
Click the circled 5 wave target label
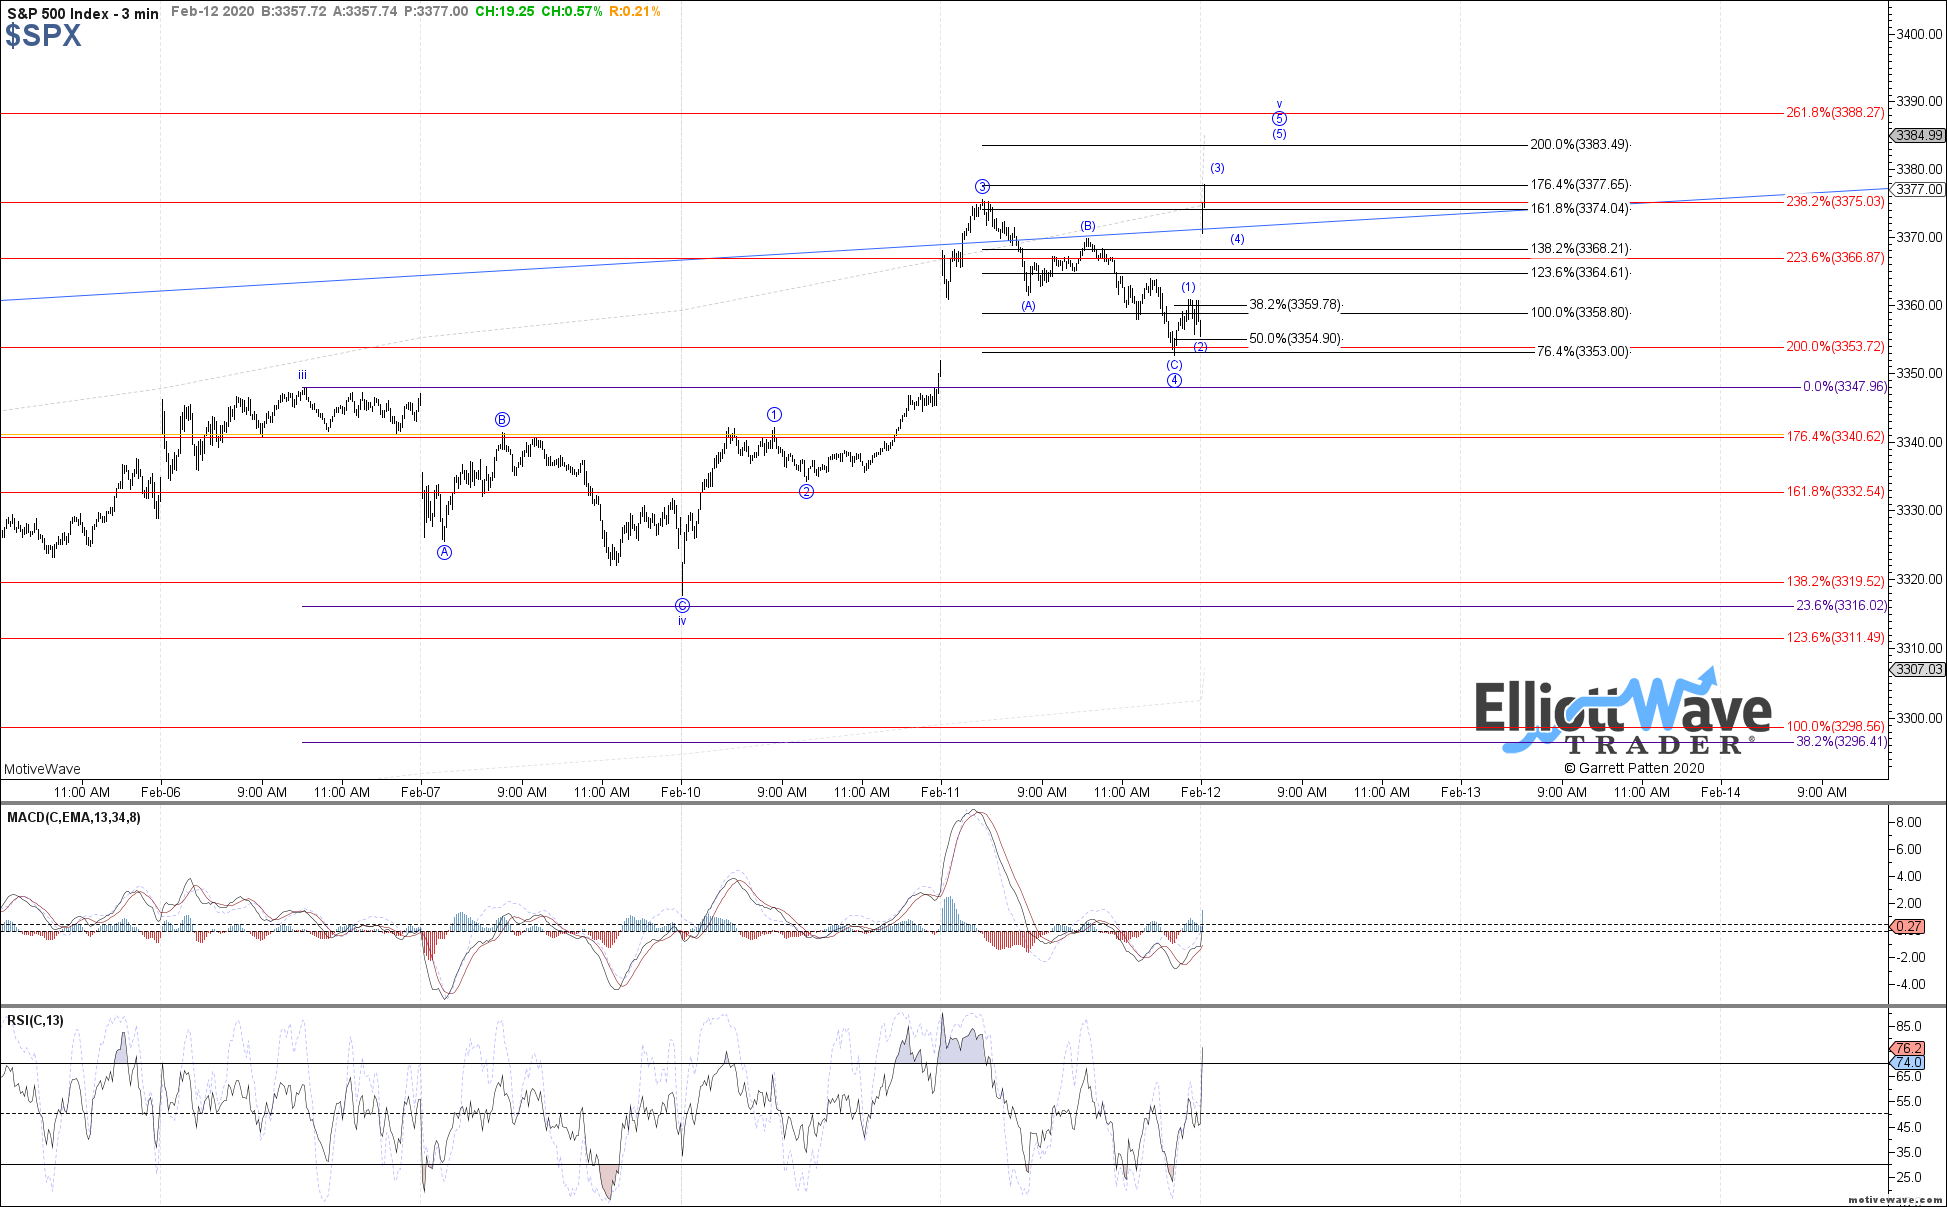1279,119
